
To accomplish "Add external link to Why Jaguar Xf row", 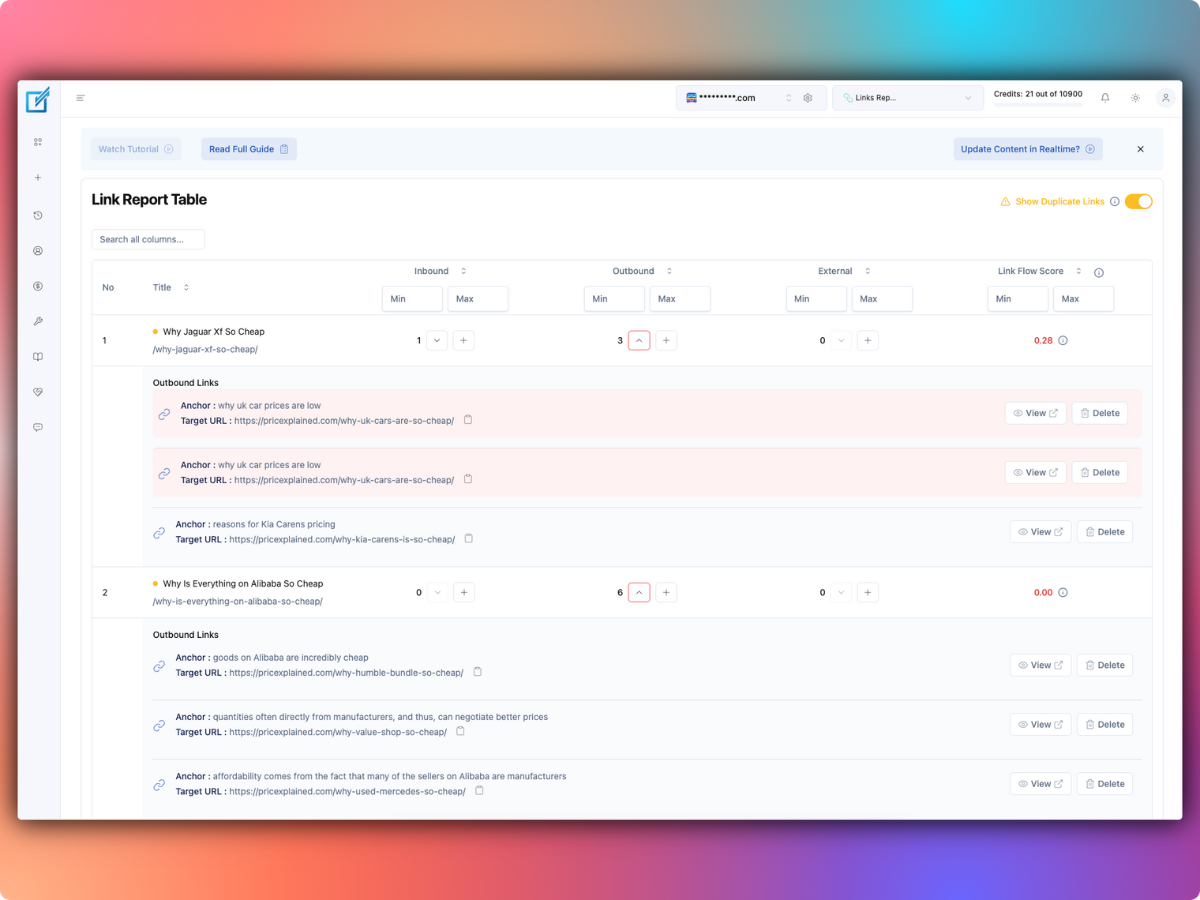I will (868, 340).
